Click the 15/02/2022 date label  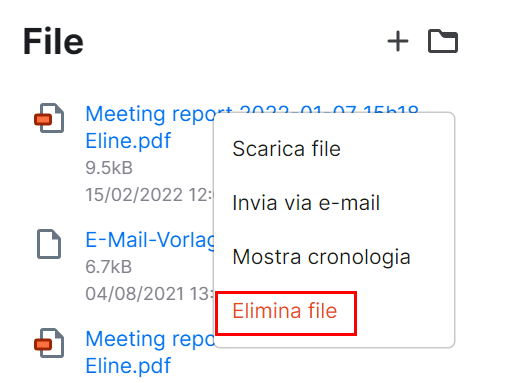tap(149, 195)
